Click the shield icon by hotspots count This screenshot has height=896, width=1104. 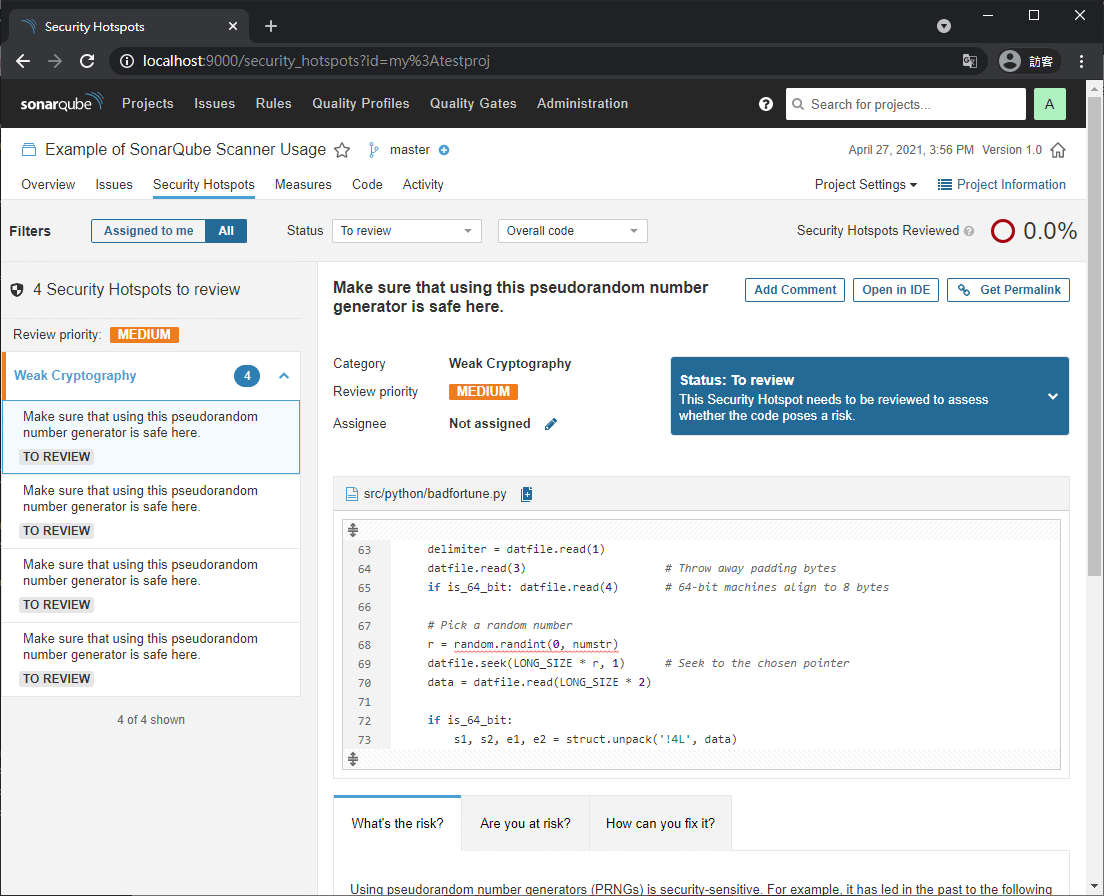point(17,290)
